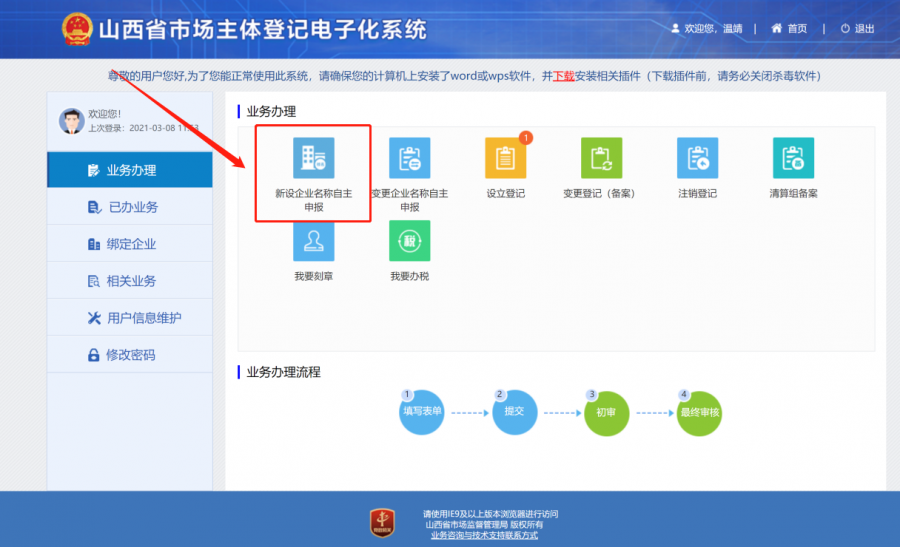Click the 填写表单 step circle
Viewport: 900px width, 547px height.
click(x=421, y=412)
